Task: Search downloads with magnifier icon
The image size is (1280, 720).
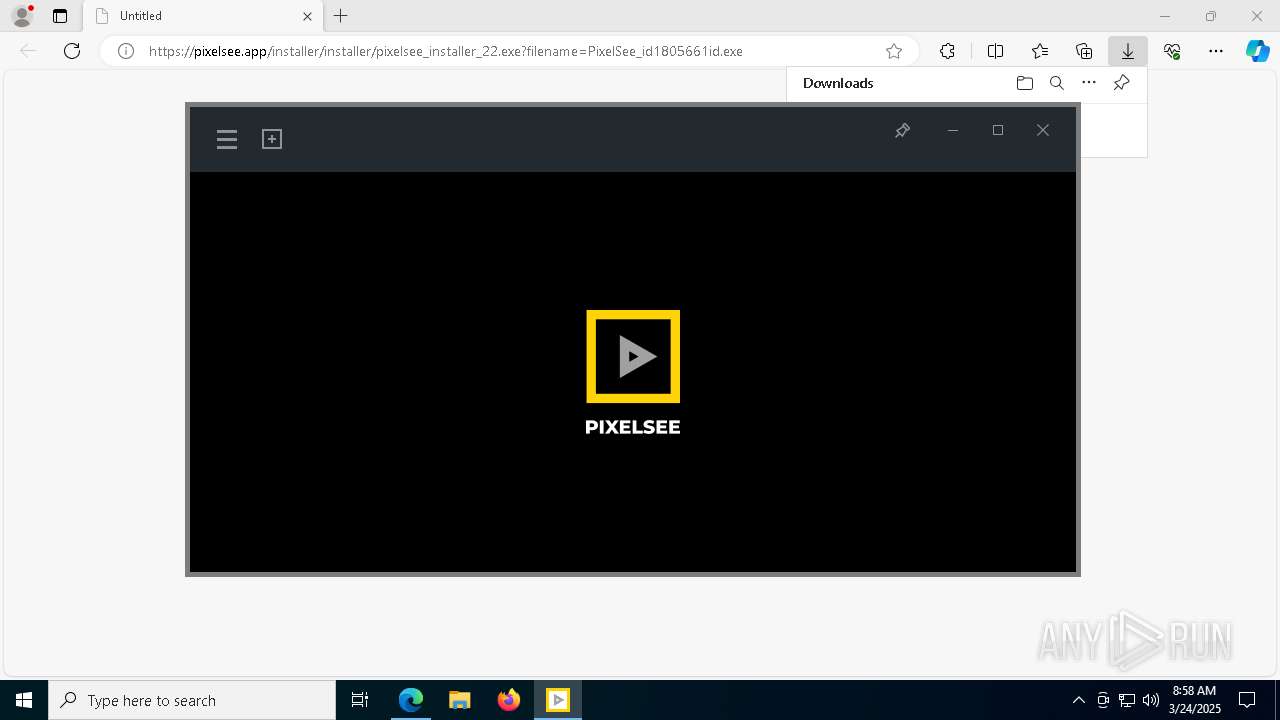Action: (1057, 83)
